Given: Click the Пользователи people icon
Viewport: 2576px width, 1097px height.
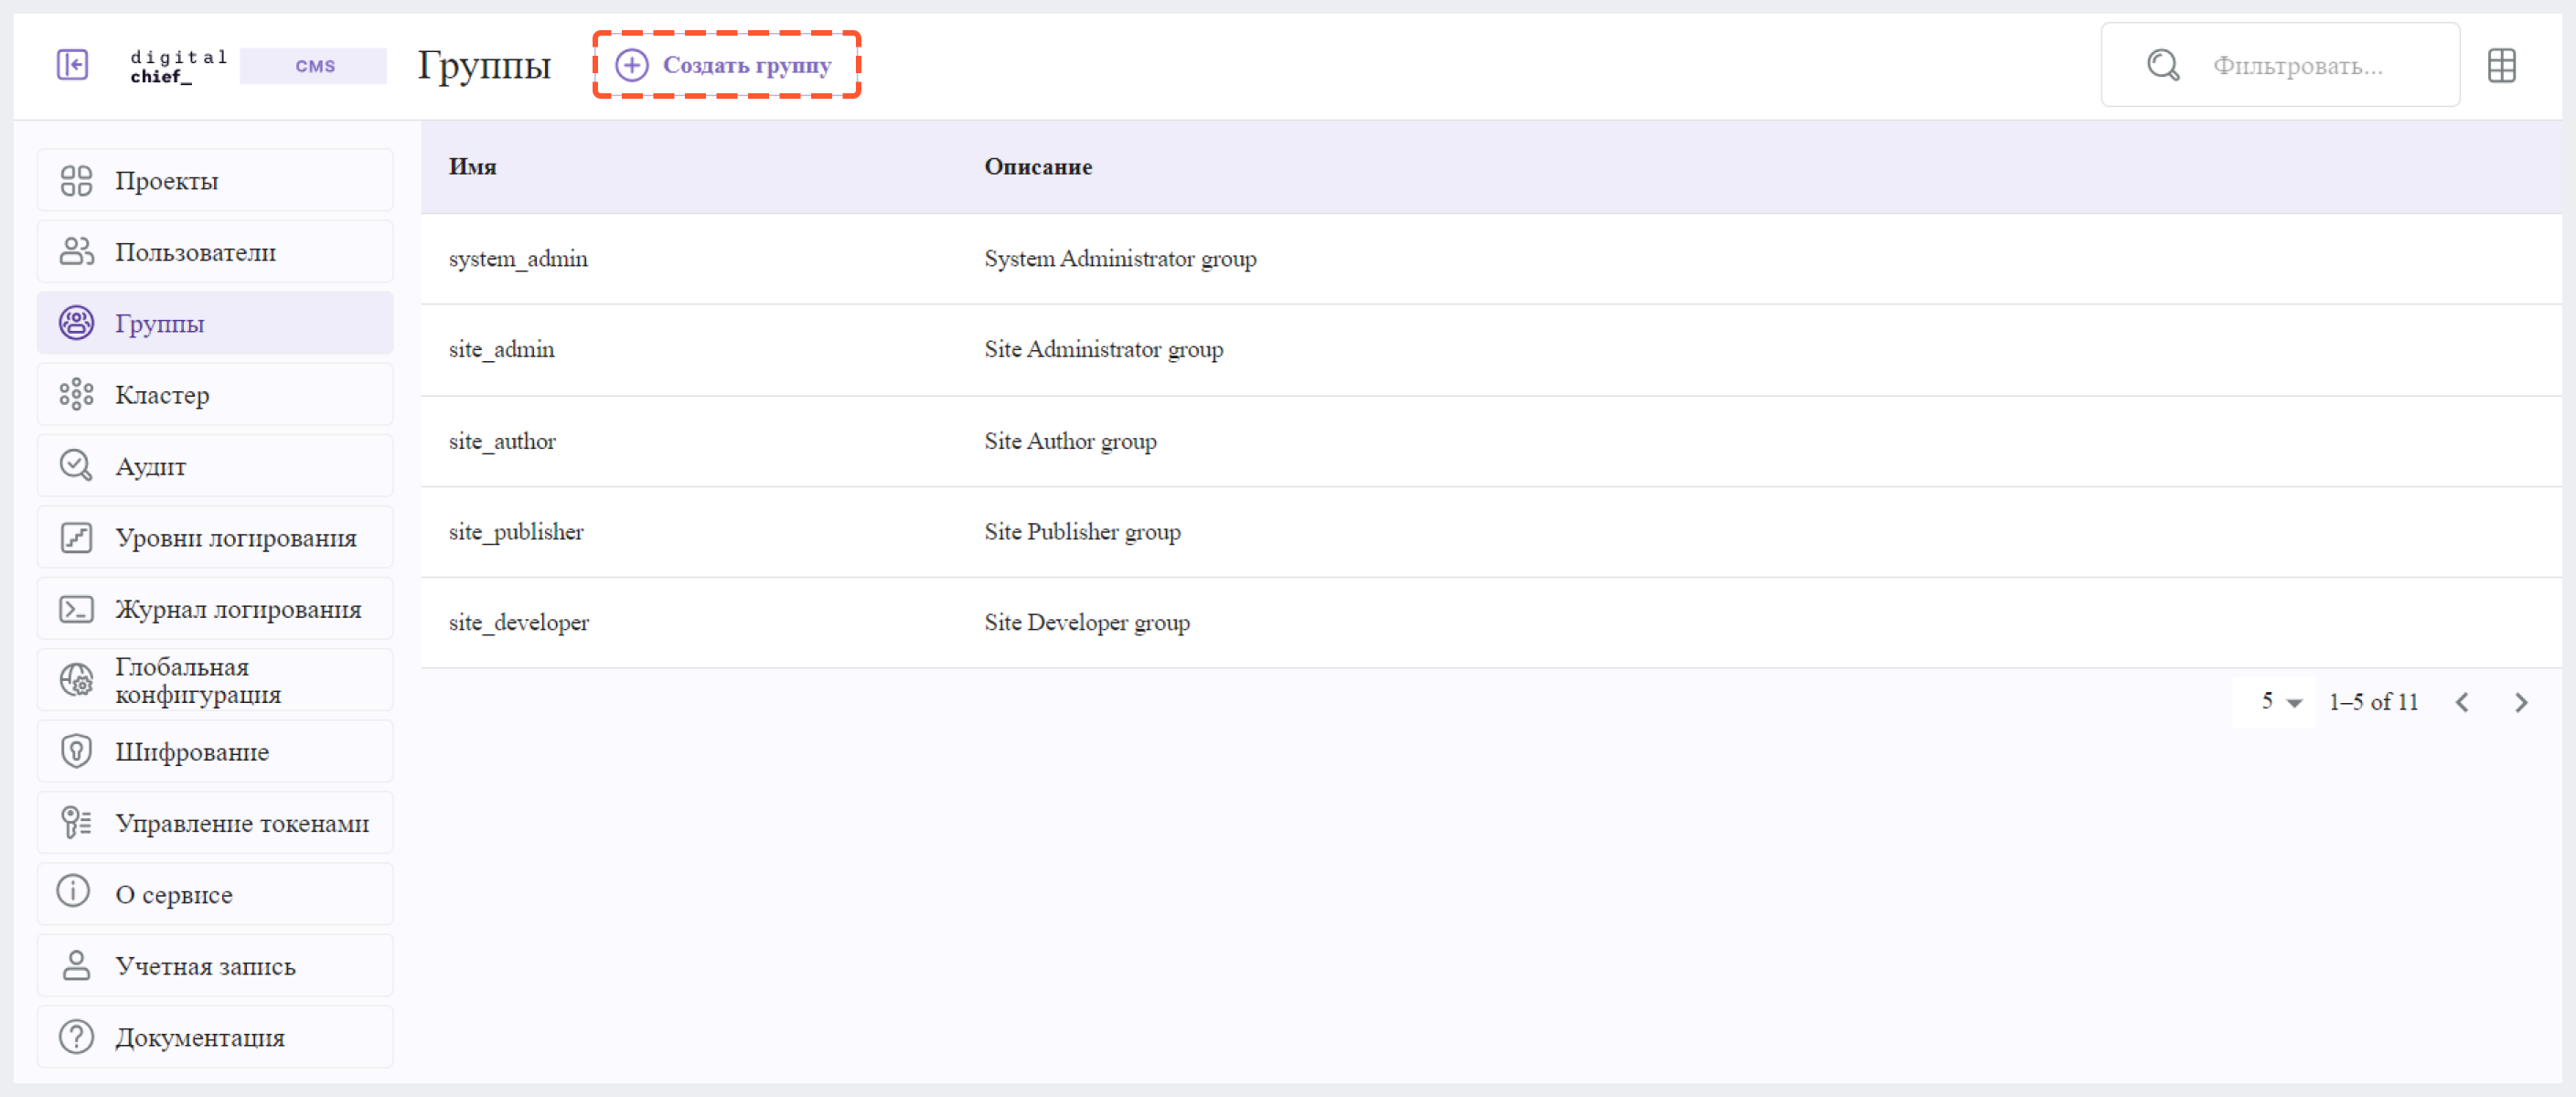Looking at the screenshot, I should (76, 252).
